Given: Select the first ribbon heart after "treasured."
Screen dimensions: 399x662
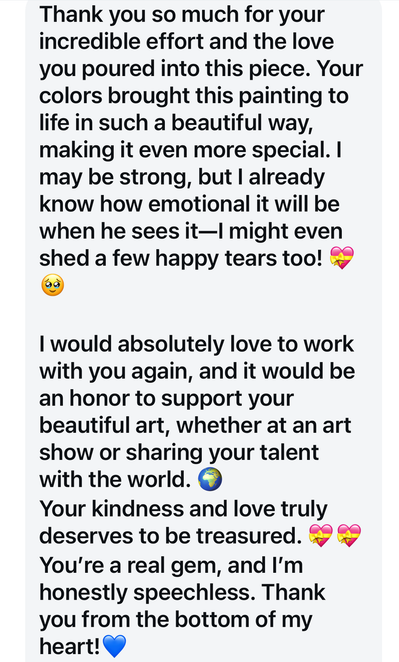Looking at the screenshot, I should tap(321, 535).
